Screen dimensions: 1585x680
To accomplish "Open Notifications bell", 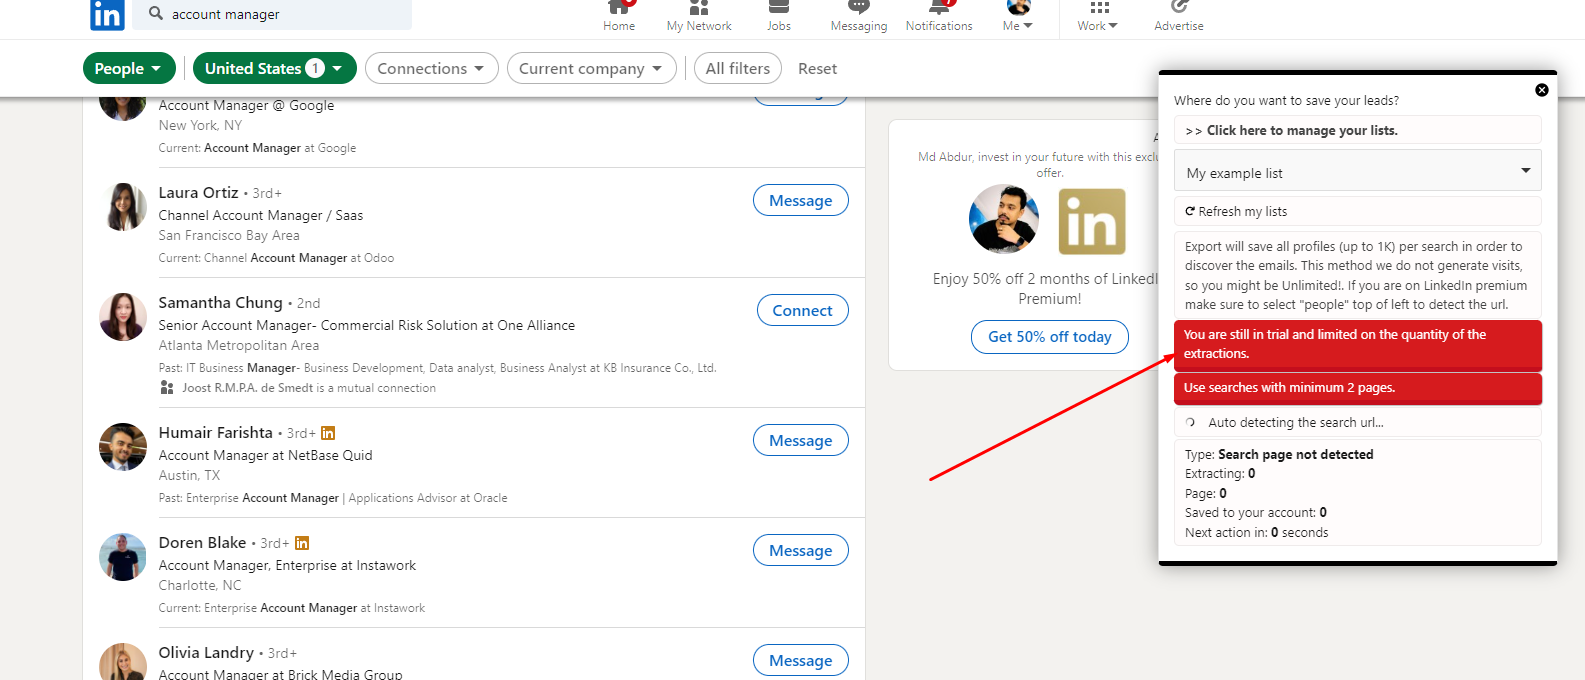I will [939, 16].
